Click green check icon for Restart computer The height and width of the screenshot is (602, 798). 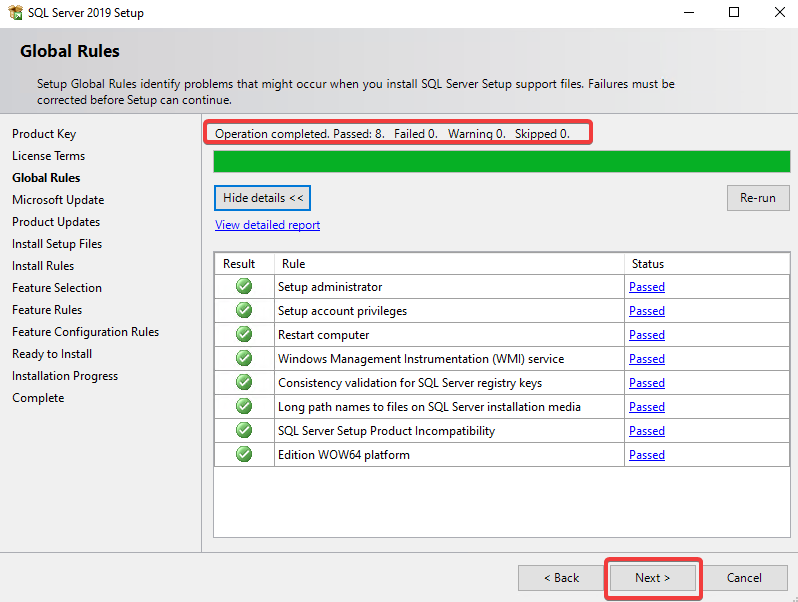tap(244, 334)
